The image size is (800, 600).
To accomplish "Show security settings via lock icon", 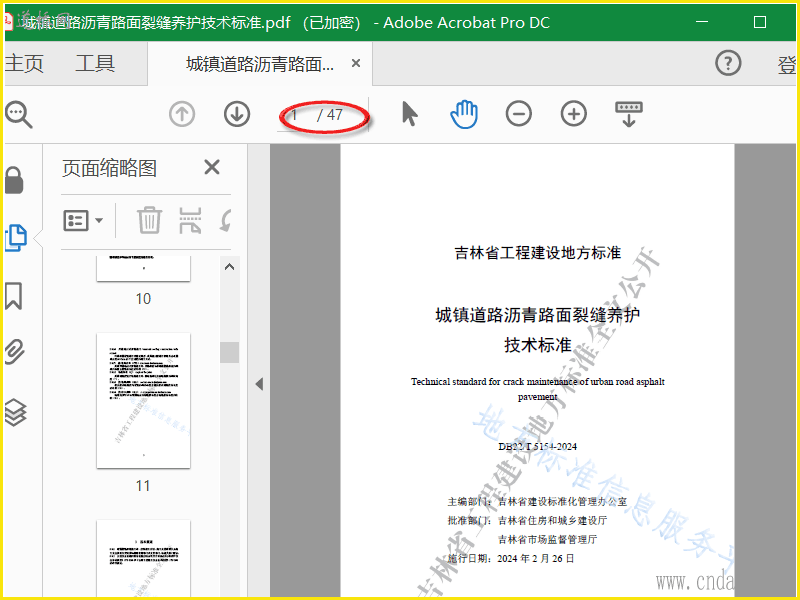I will (x=14, y=180).
